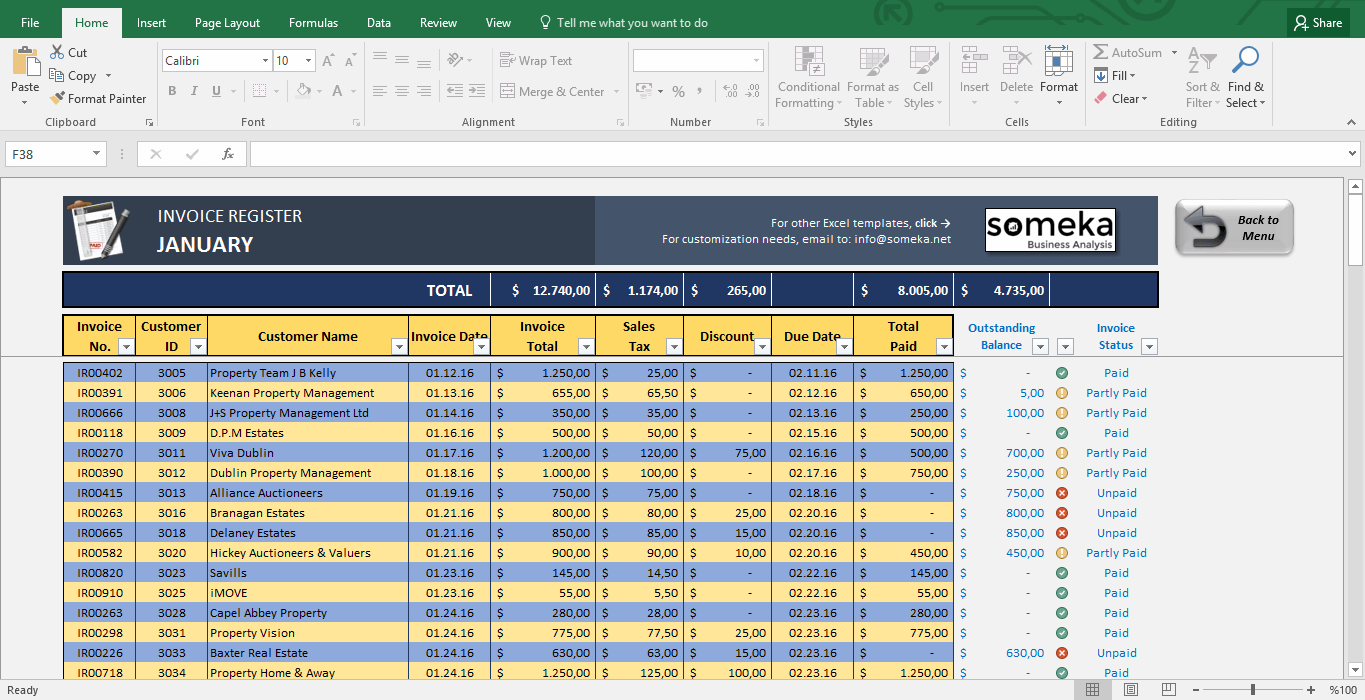1365x700 pixels.
Task: Click inside the formula bar
Action: [x=700, y=153]
